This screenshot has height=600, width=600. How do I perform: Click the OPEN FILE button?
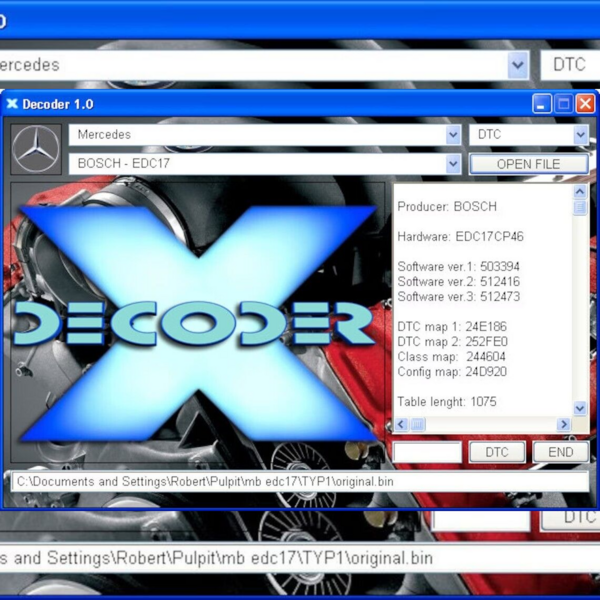(528, 164)
